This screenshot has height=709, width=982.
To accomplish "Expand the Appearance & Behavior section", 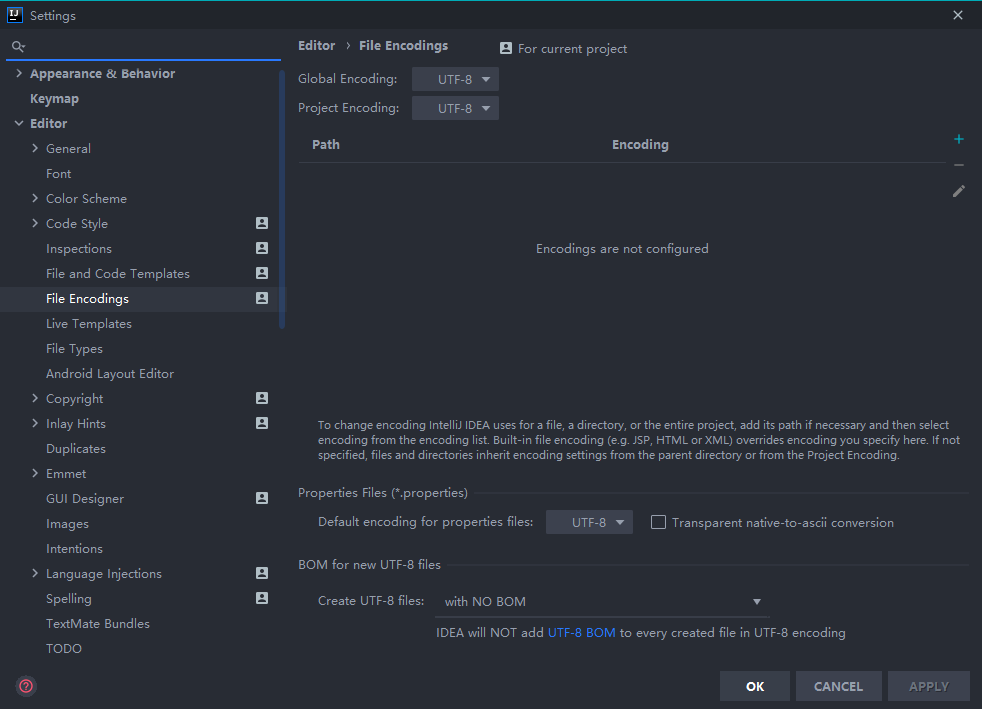I will tap(19, 74).
